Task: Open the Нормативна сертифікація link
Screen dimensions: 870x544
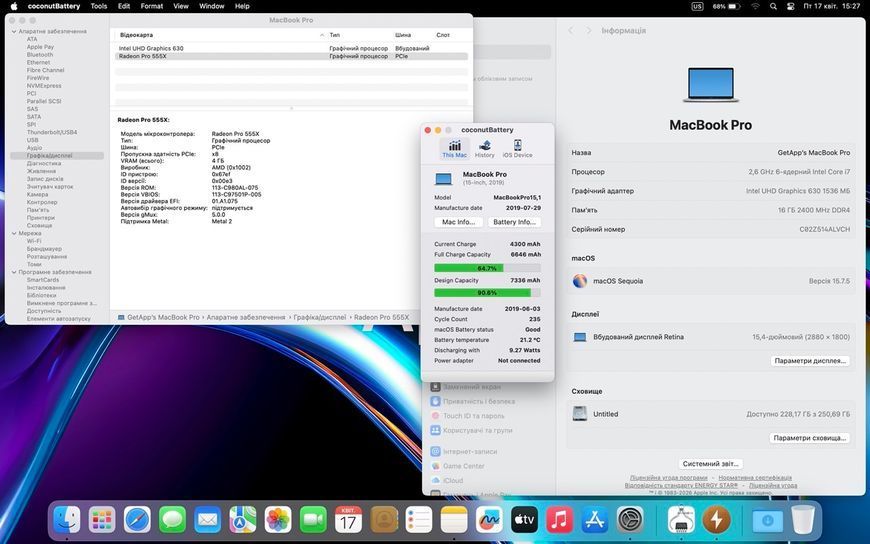Action: (x=755, y=477)
